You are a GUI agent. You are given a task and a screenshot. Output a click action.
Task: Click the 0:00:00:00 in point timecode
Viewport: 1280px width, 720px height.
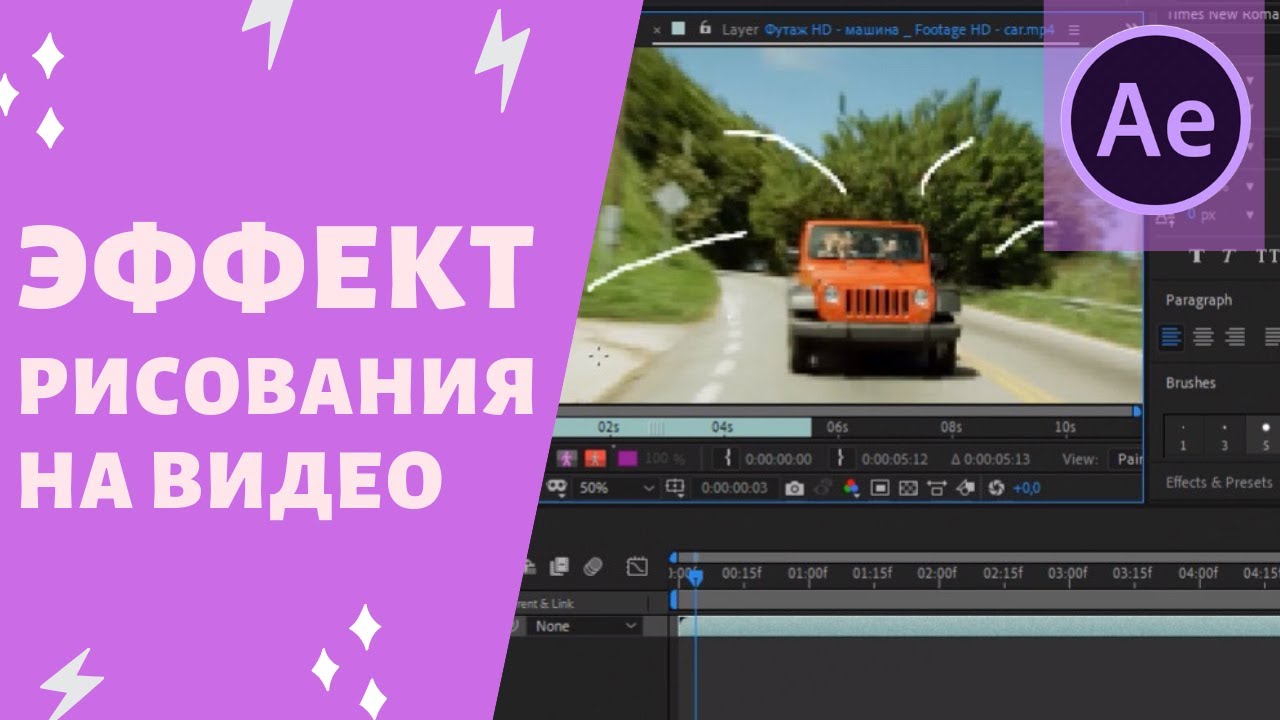pyautogui.click(x=778, y=459)
